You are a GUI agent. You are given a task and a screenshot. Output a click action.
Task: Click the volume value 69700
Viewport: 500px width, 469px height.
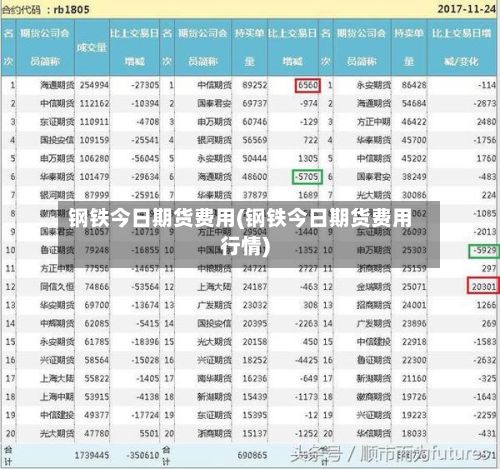[97, 305]
